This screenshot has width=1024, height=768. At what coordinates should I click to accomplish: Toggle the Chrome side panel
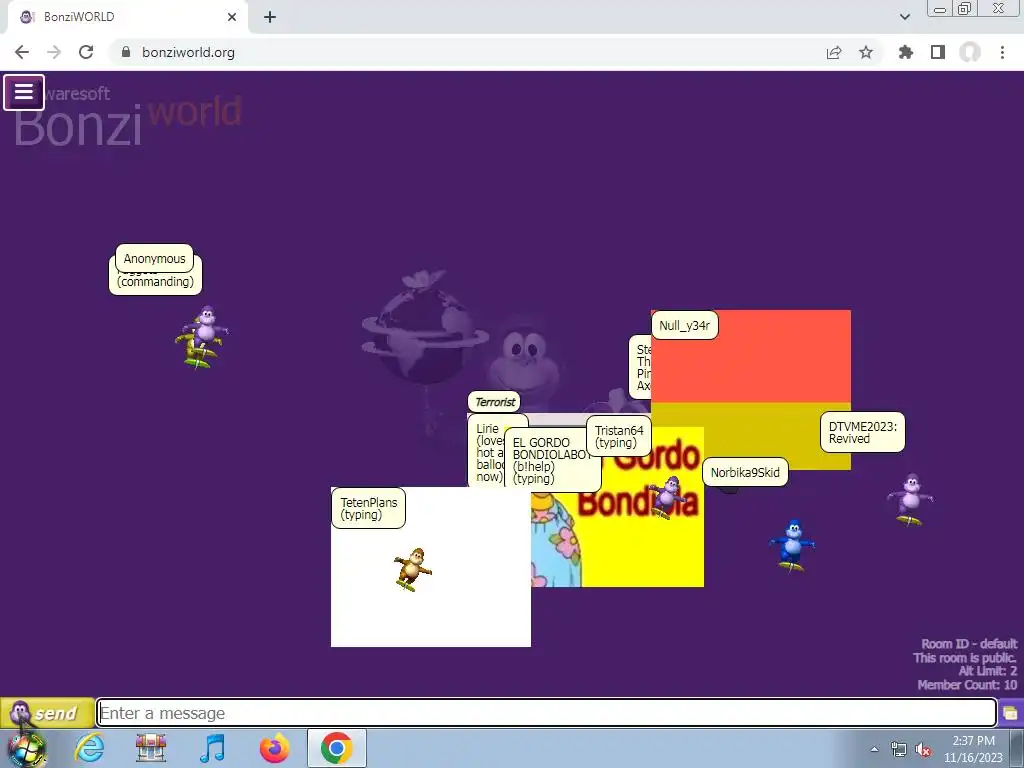(938, 52)
